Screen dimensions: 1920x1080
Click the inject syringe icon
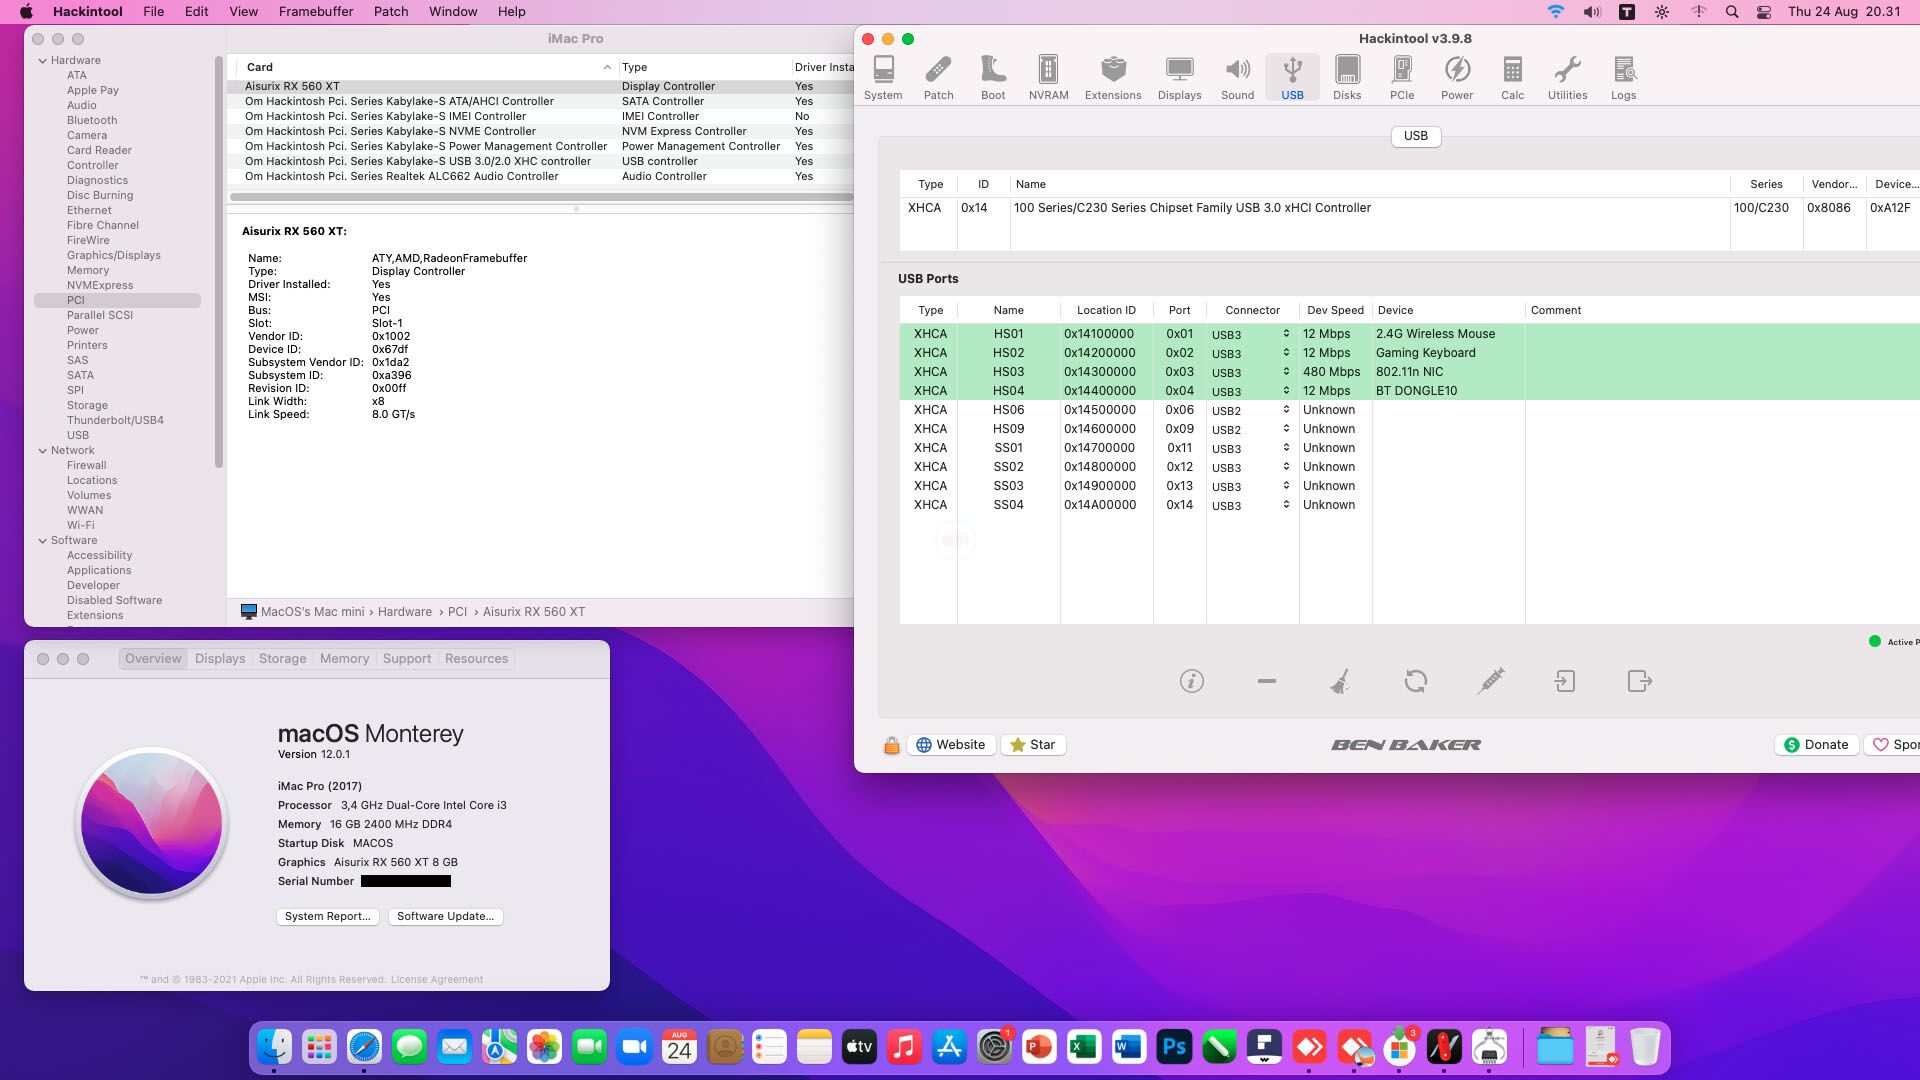coord(1490,681)
